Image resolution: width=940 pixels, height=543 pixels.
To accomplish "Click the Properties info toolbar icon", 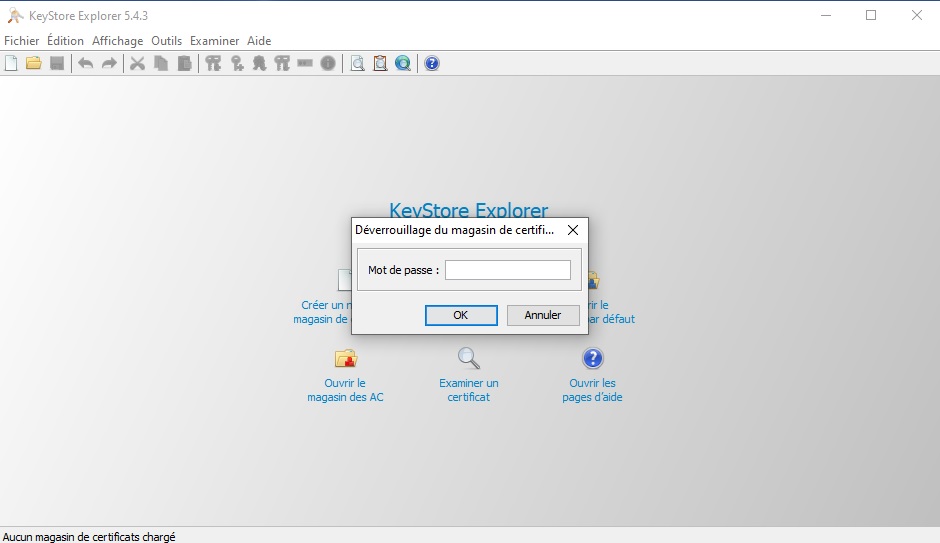I will tap(328, 63).
